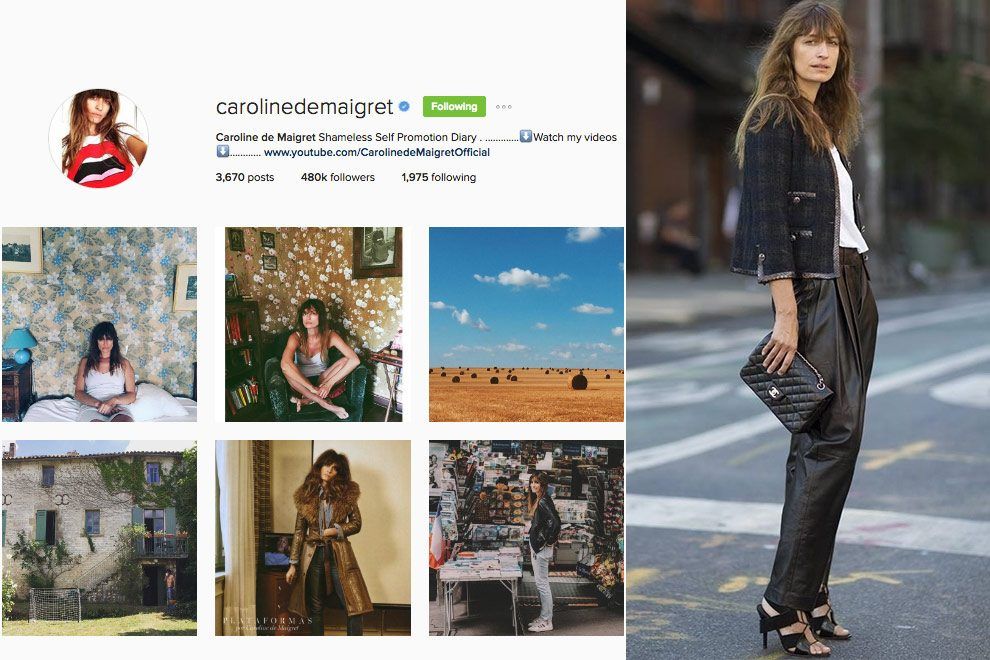990x660 pixels.
Task: Open the 480k followers list
Action: pyautogui.click(x=338, y=177)
